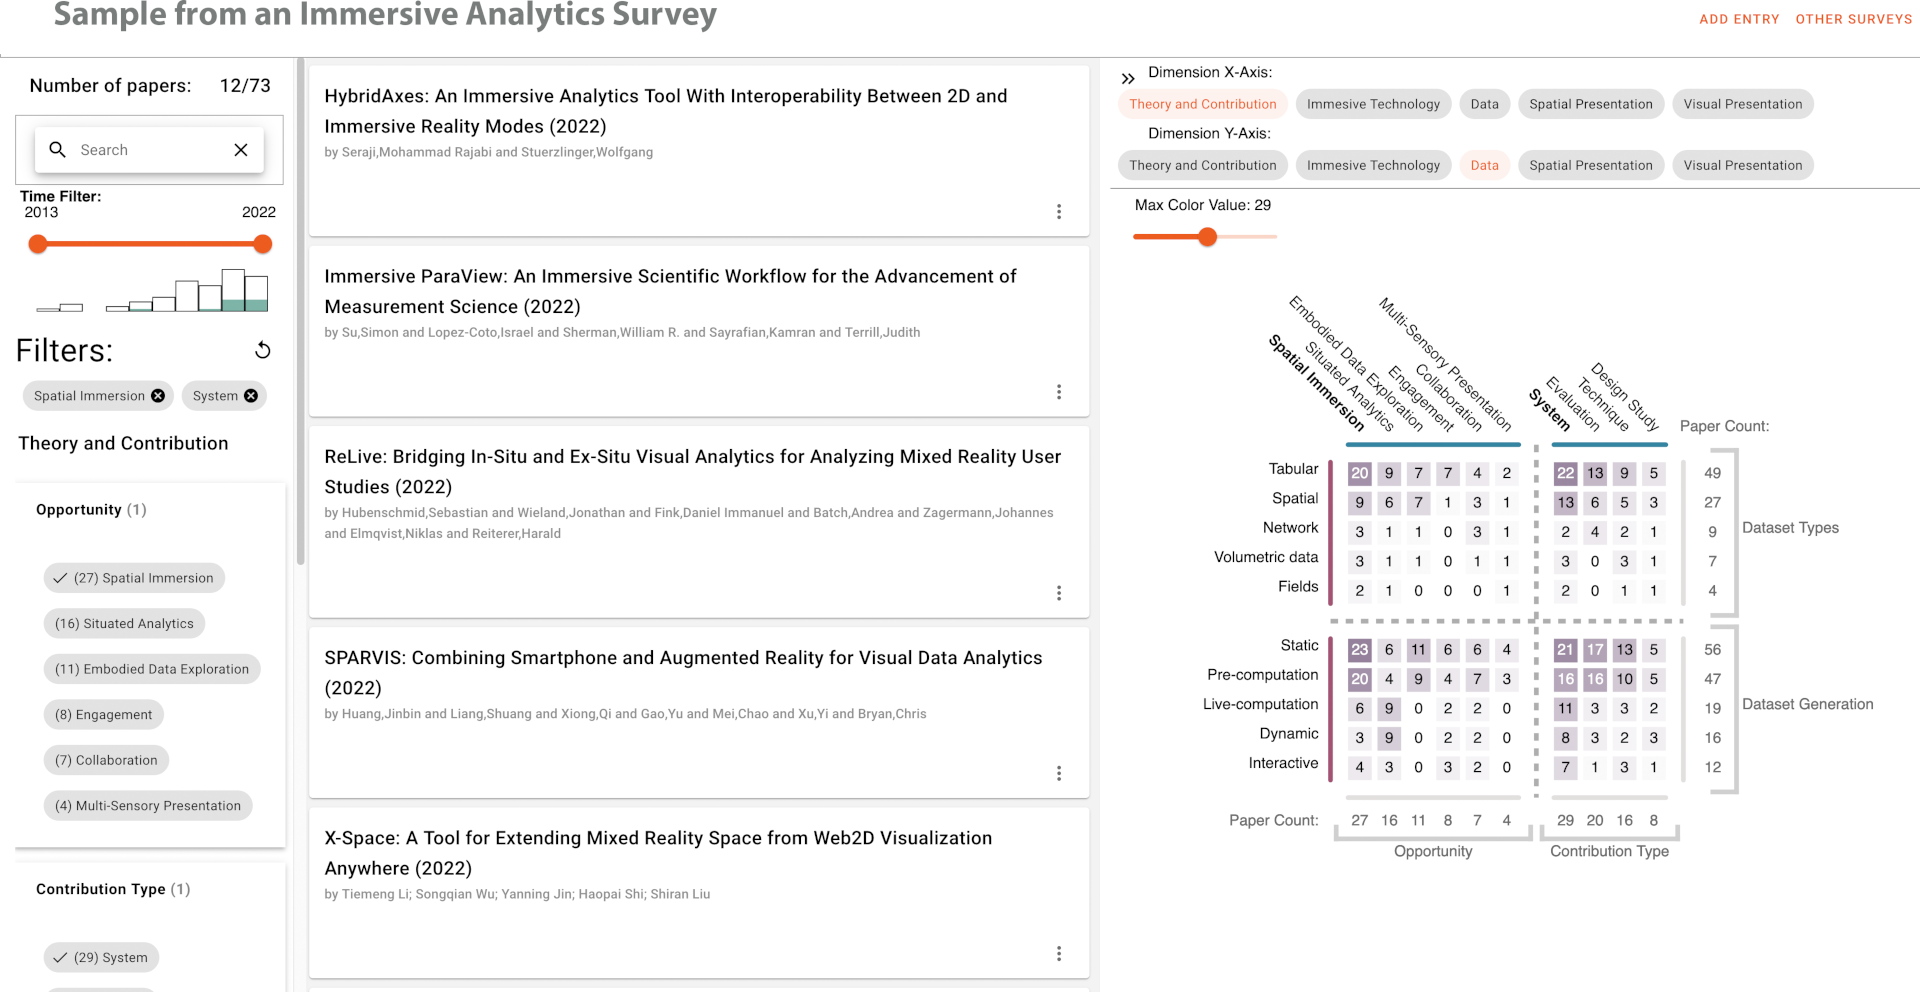Open the OTHER SURVEYS link
The image size is (1920, 992).
point(1853,19)
